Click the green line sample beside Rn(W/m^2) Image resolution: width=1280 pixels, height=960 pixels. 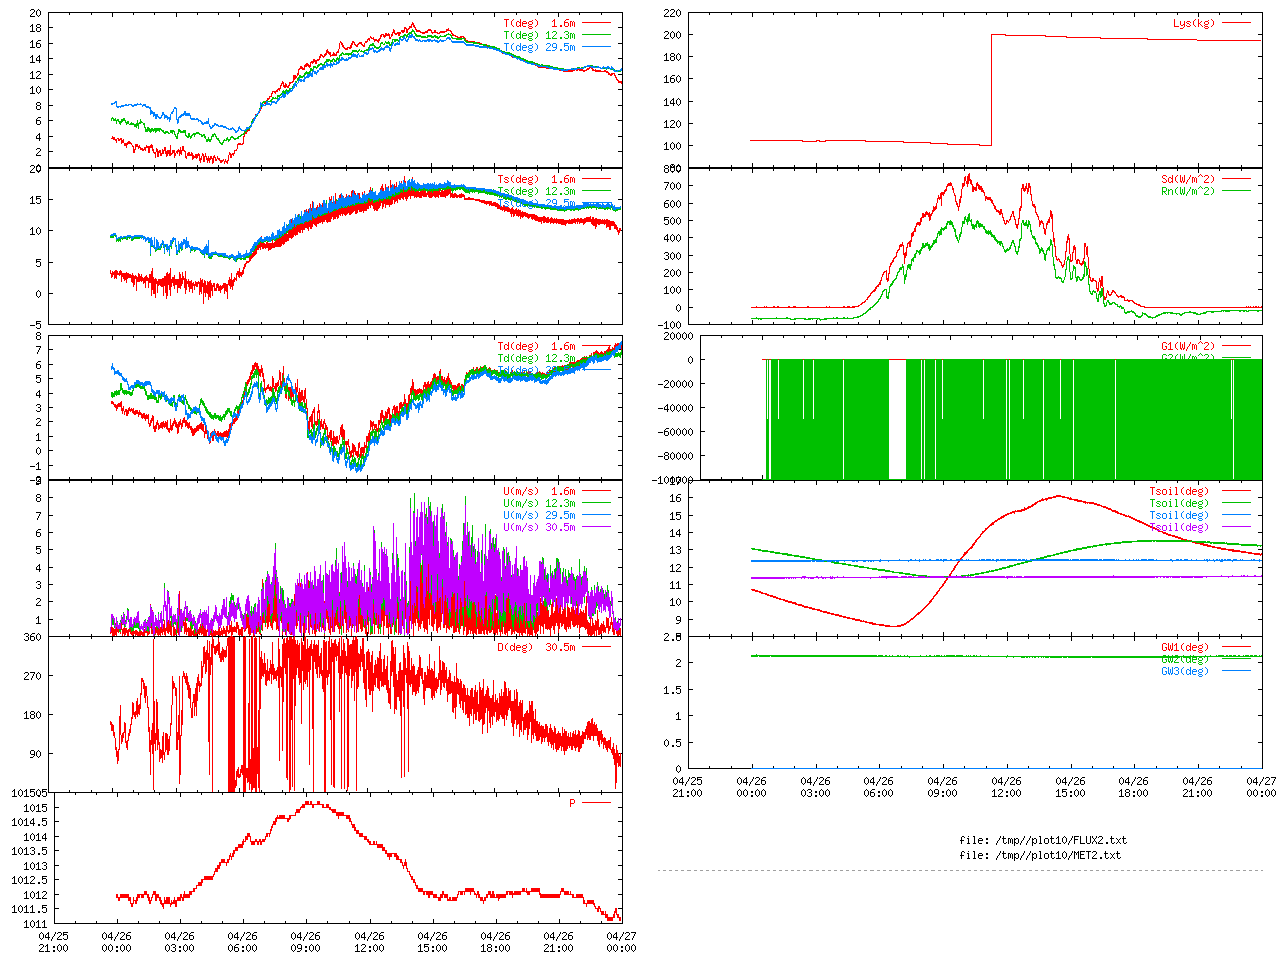[1236, 192]
